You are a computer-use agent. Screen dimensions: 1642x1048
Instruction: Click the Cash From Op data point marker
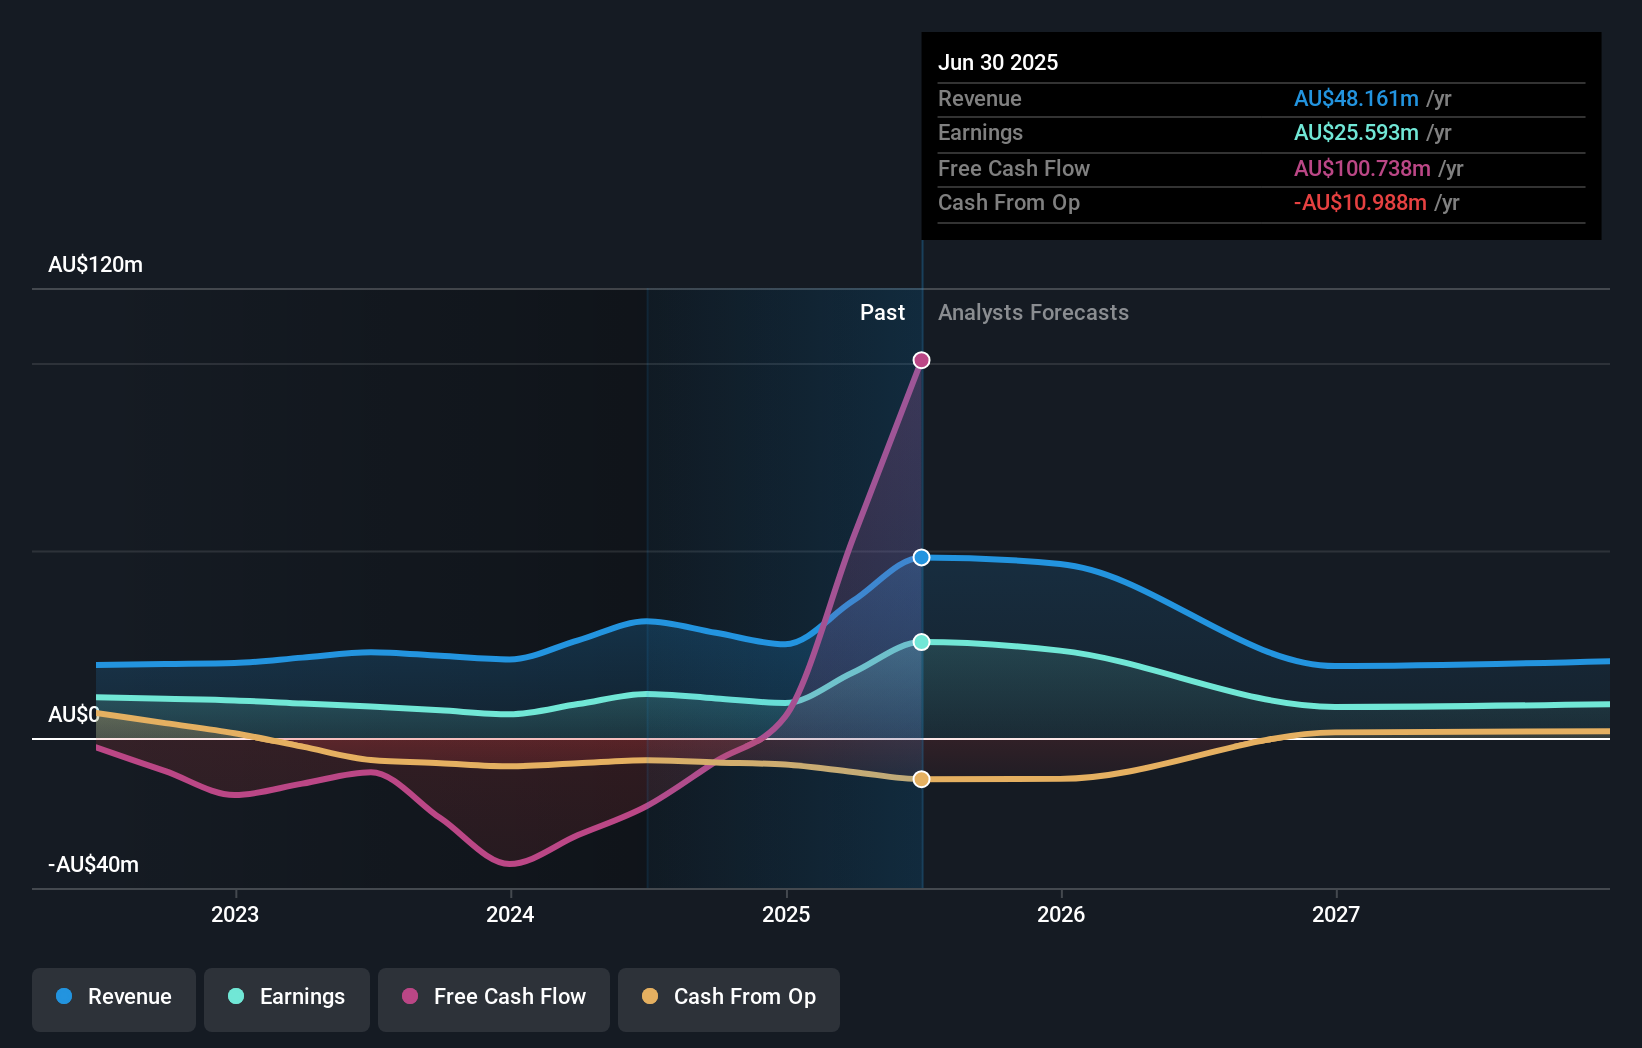click(x=921, y=779)
